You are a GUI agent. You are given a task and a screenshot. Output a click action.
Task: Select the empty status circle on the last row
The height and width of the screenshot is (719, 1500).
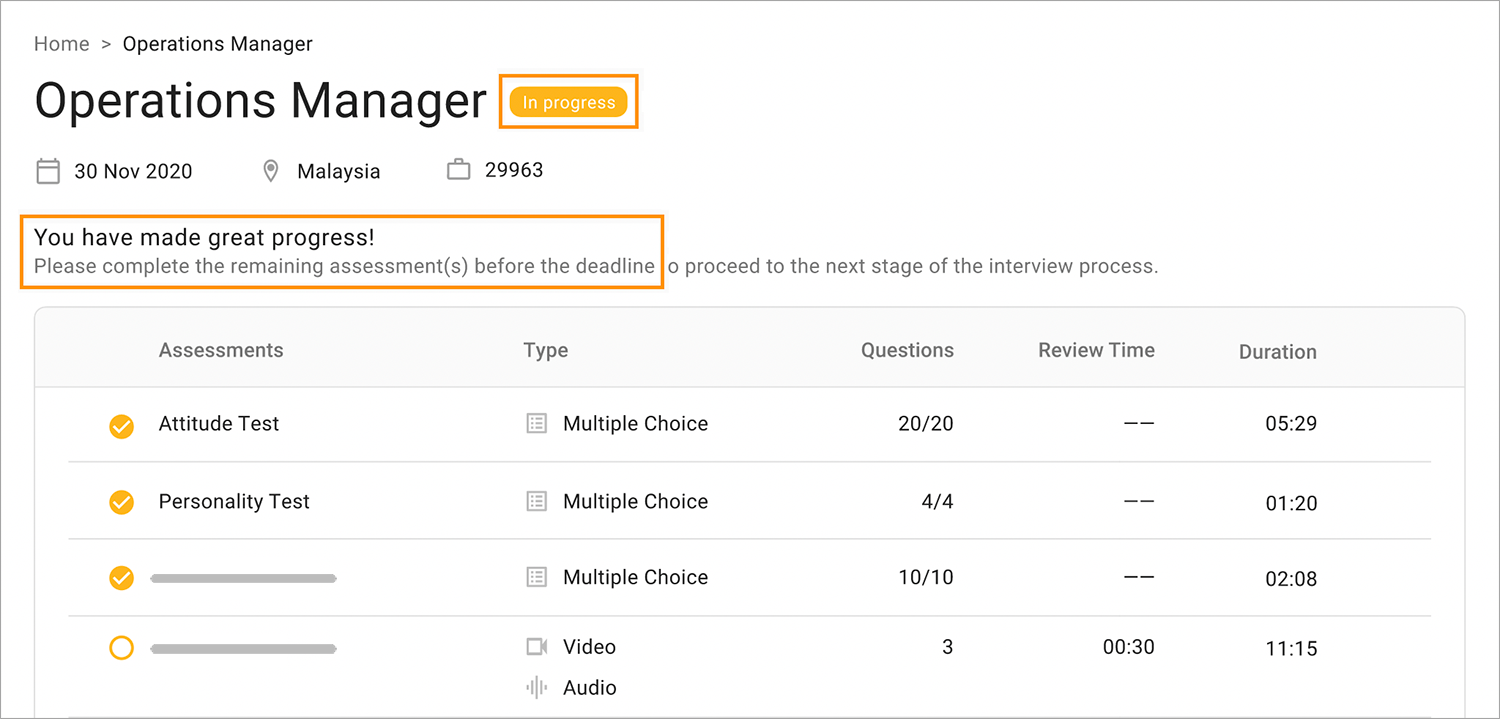tap(121, 647)
